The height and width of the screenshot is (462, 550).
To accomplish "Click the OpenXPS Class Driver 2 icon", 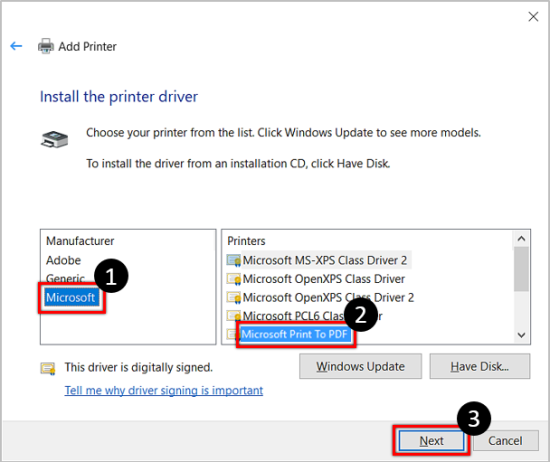I will tap(234, 298).
